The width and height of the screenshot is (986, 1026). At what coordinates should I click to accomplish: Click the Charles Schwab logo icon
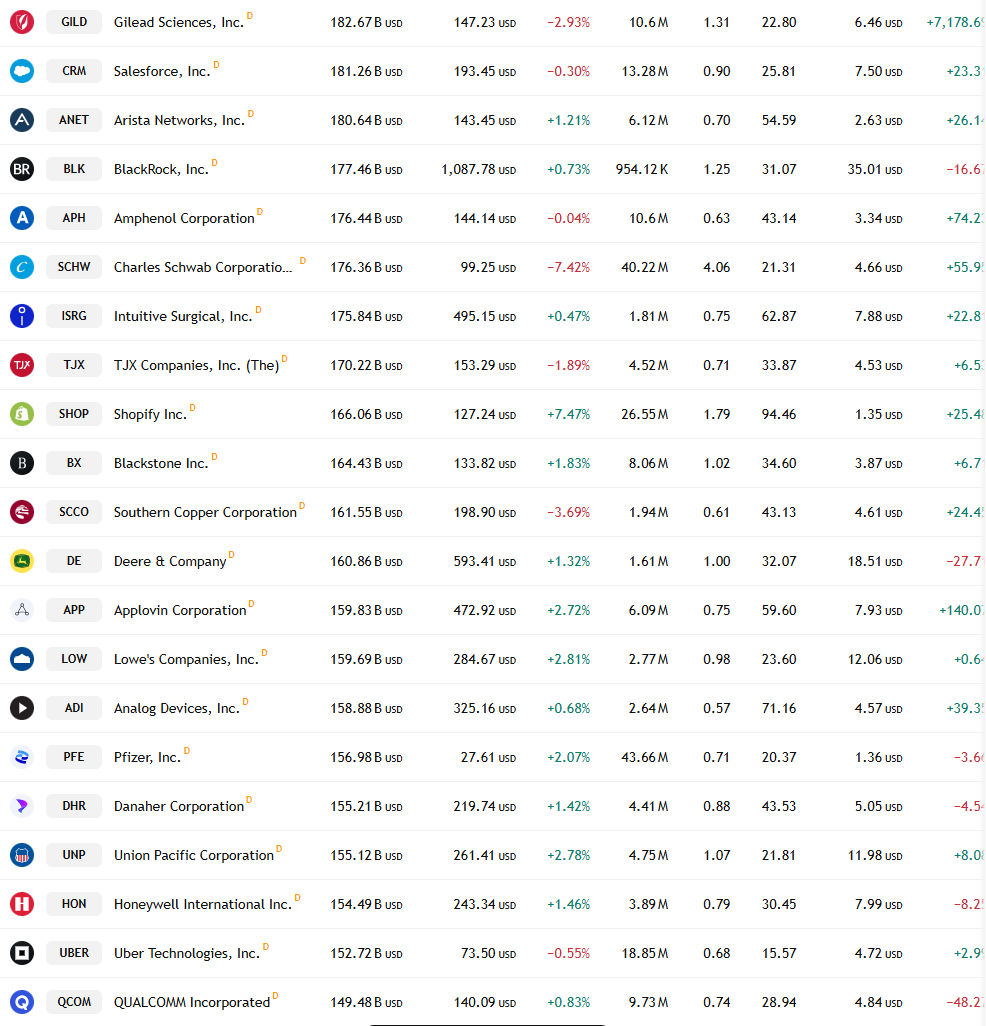point(22,267)
